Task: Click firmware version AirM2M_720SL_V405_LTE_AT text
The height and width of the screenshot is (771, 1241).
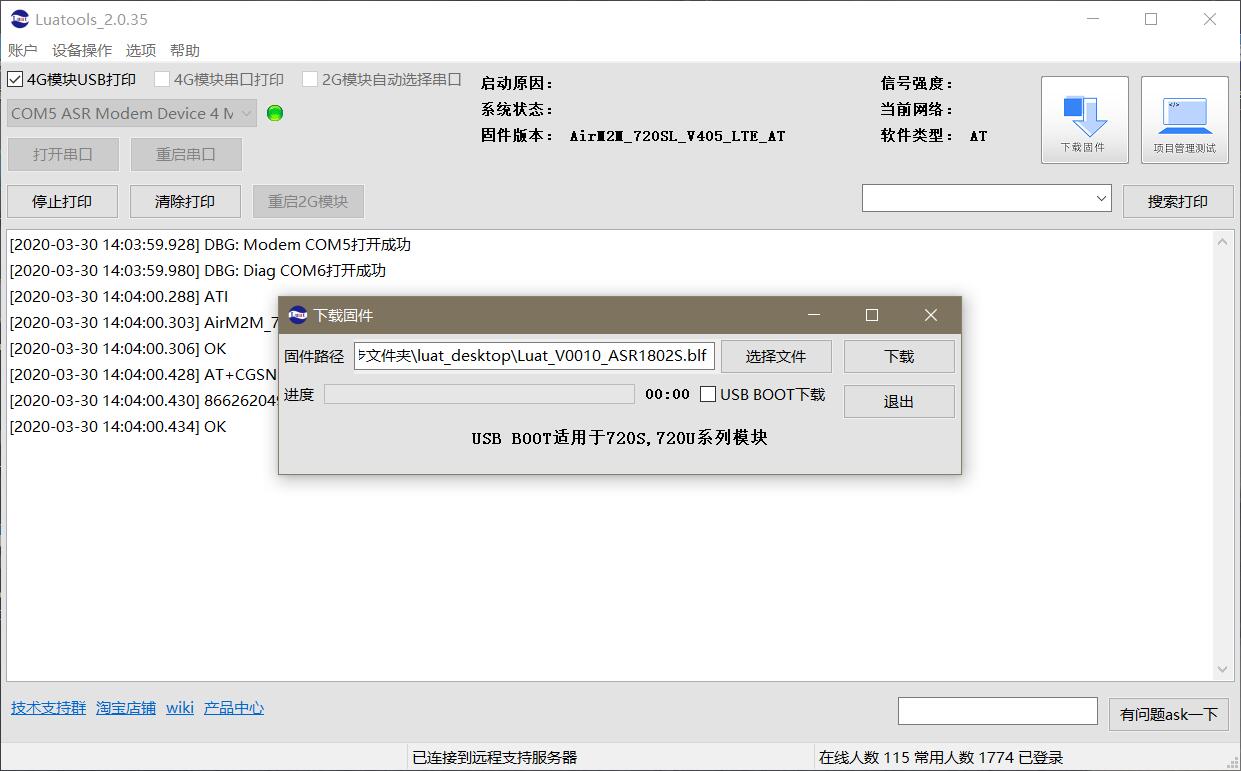Action: coord(677,136)
